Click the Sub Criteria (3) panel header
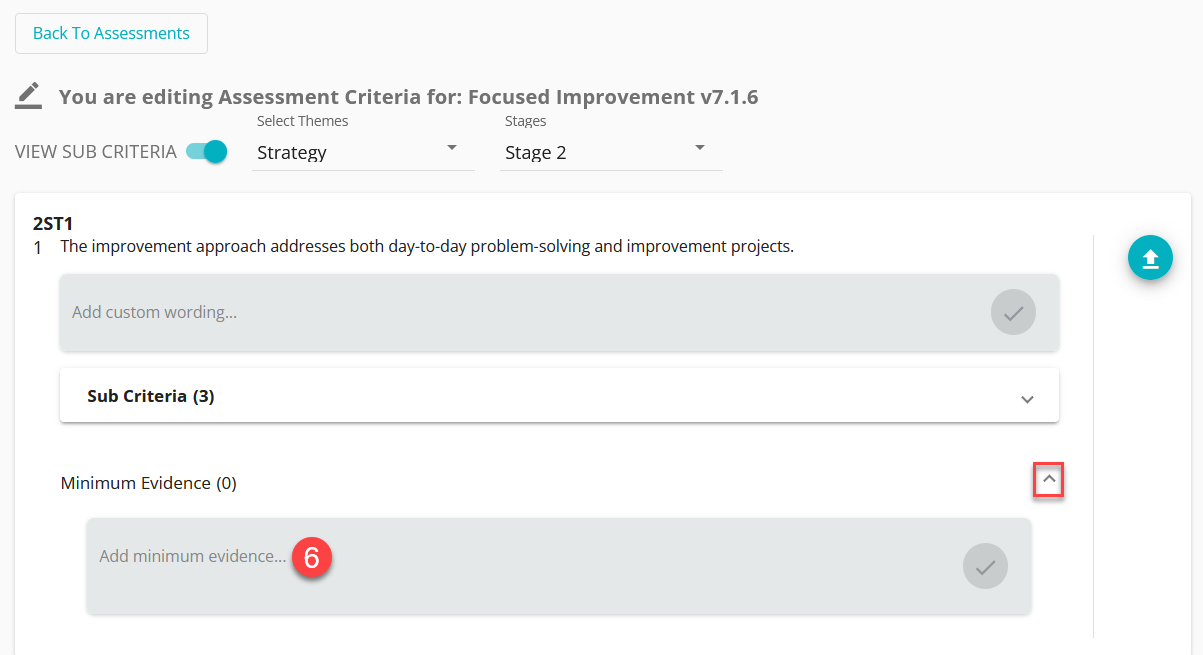 click(x=559, y=395)
